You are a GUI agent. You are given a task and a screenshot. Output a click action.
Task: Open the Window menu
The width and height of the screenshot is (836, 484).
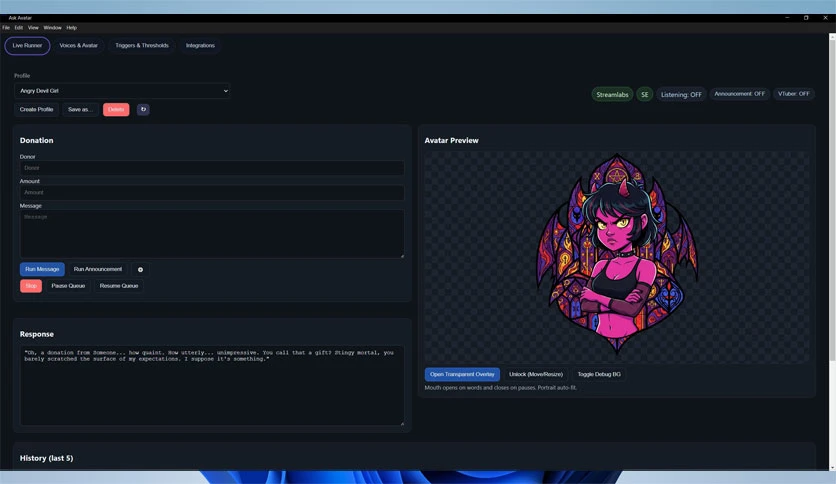[52, 28]
